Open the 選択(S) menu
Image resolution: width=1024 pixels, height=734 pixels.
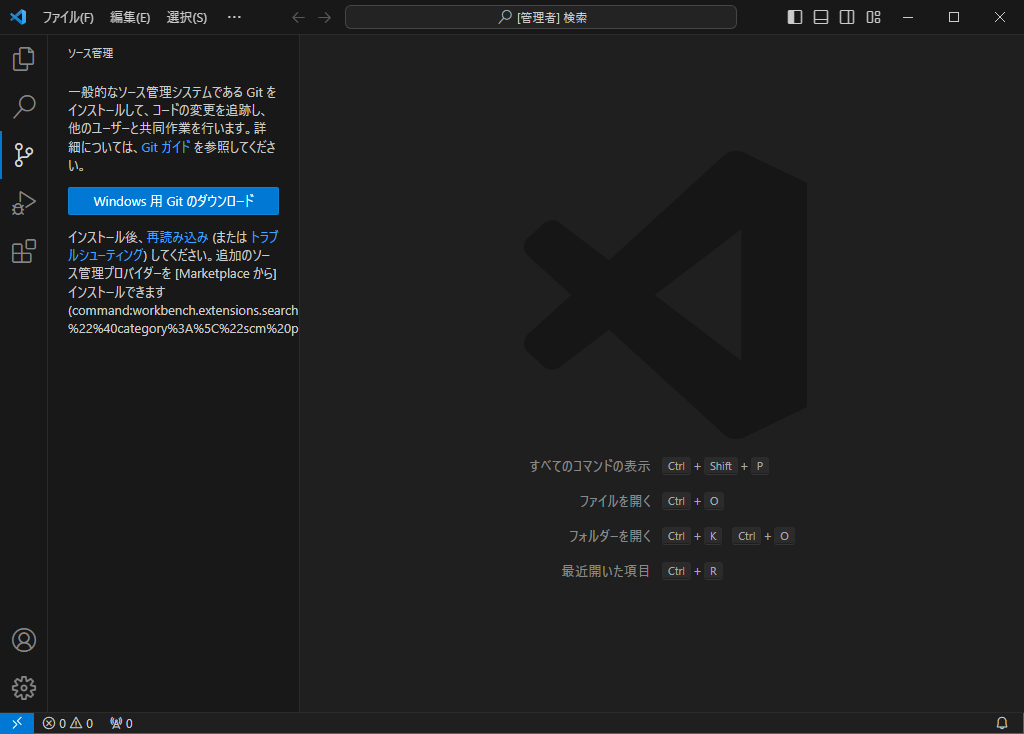187,18
